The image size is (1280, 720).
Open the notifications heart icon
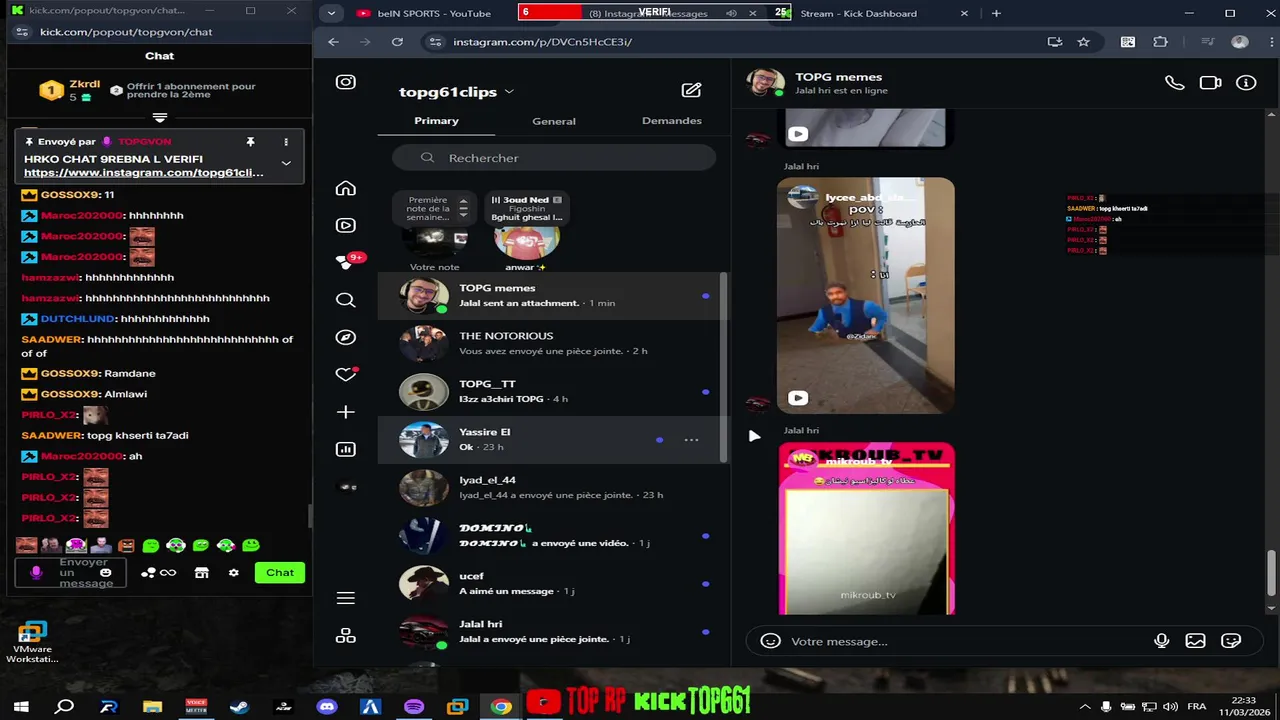[346, 374]
